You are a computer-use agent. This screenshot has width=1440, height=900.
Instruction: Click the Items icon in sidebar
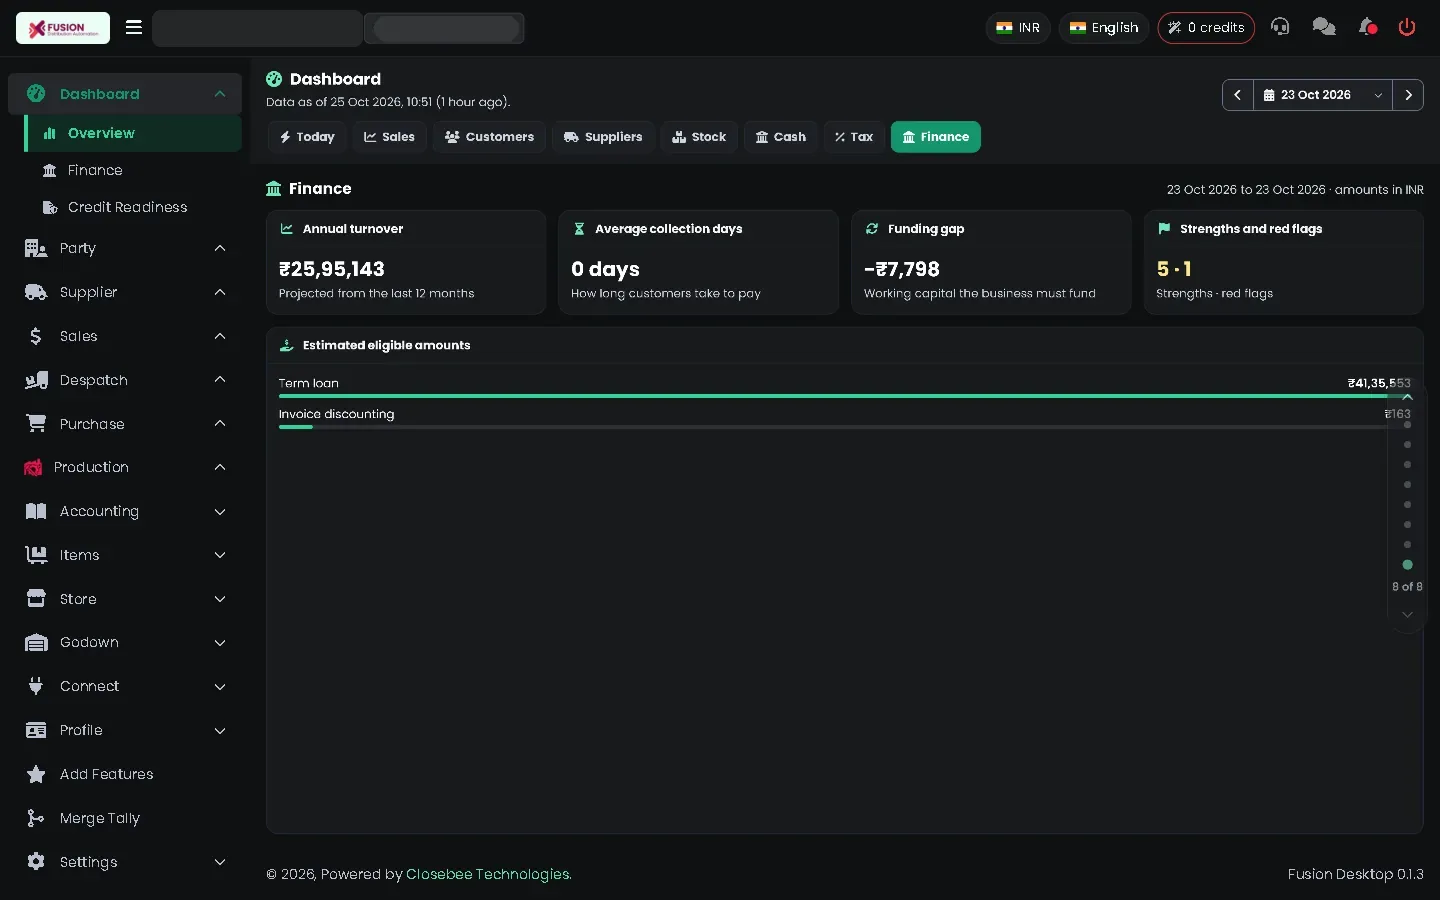click(36, 555)
